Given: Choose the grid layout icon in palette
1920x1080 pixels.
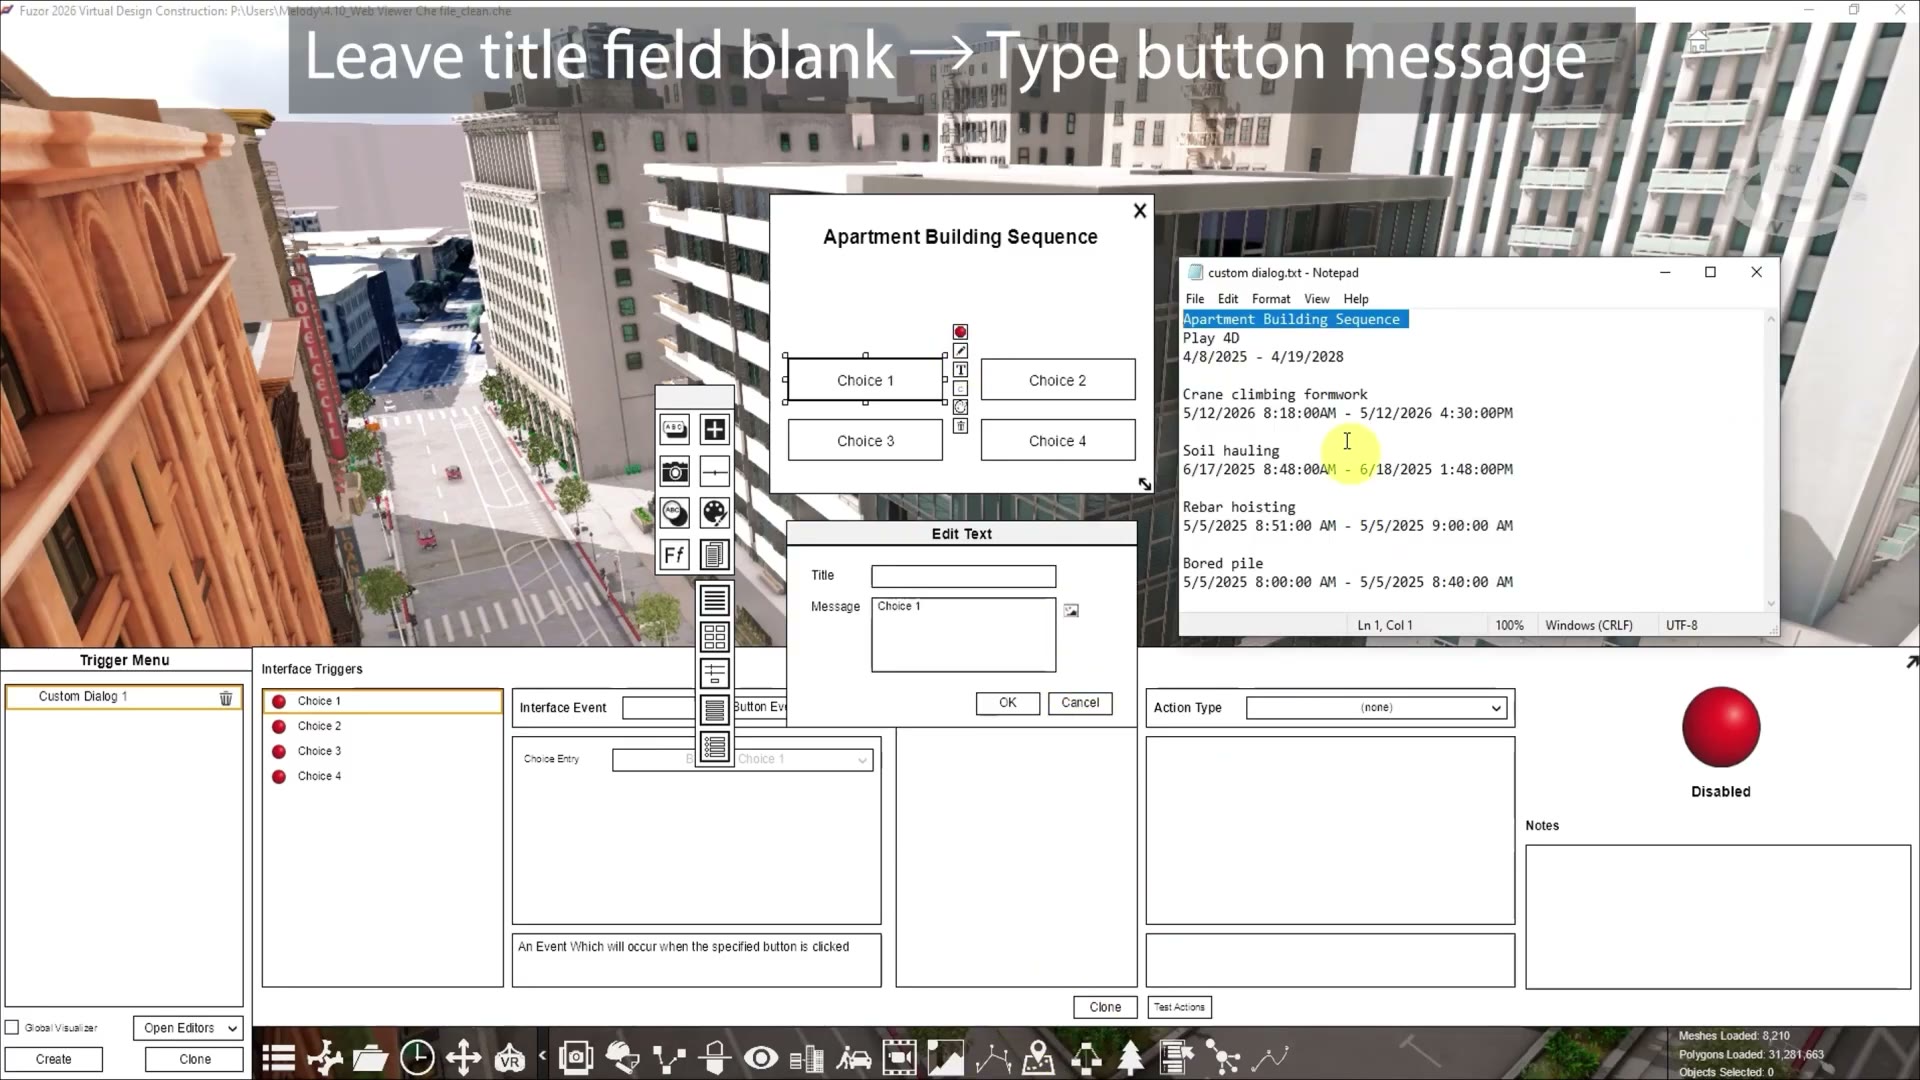Looking at the screenshot, I should pyautogui.click(x=714, y=637).
